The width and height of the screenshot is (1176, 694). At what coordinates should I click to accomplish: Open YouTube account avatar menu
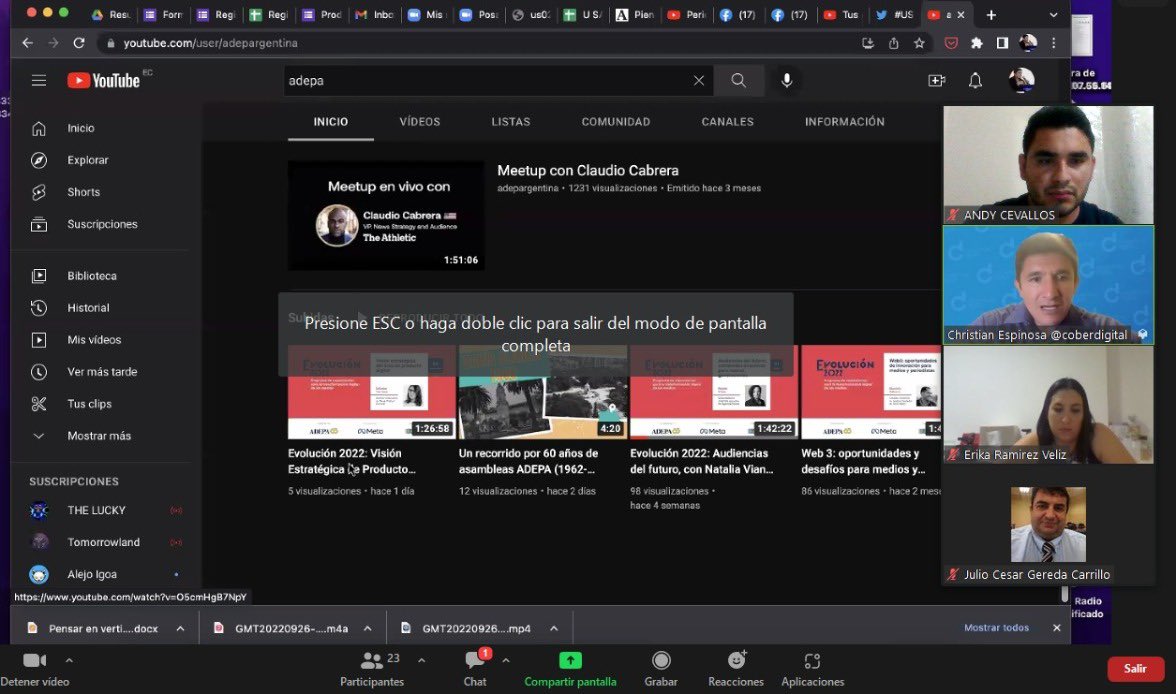tap(1021, 80)
